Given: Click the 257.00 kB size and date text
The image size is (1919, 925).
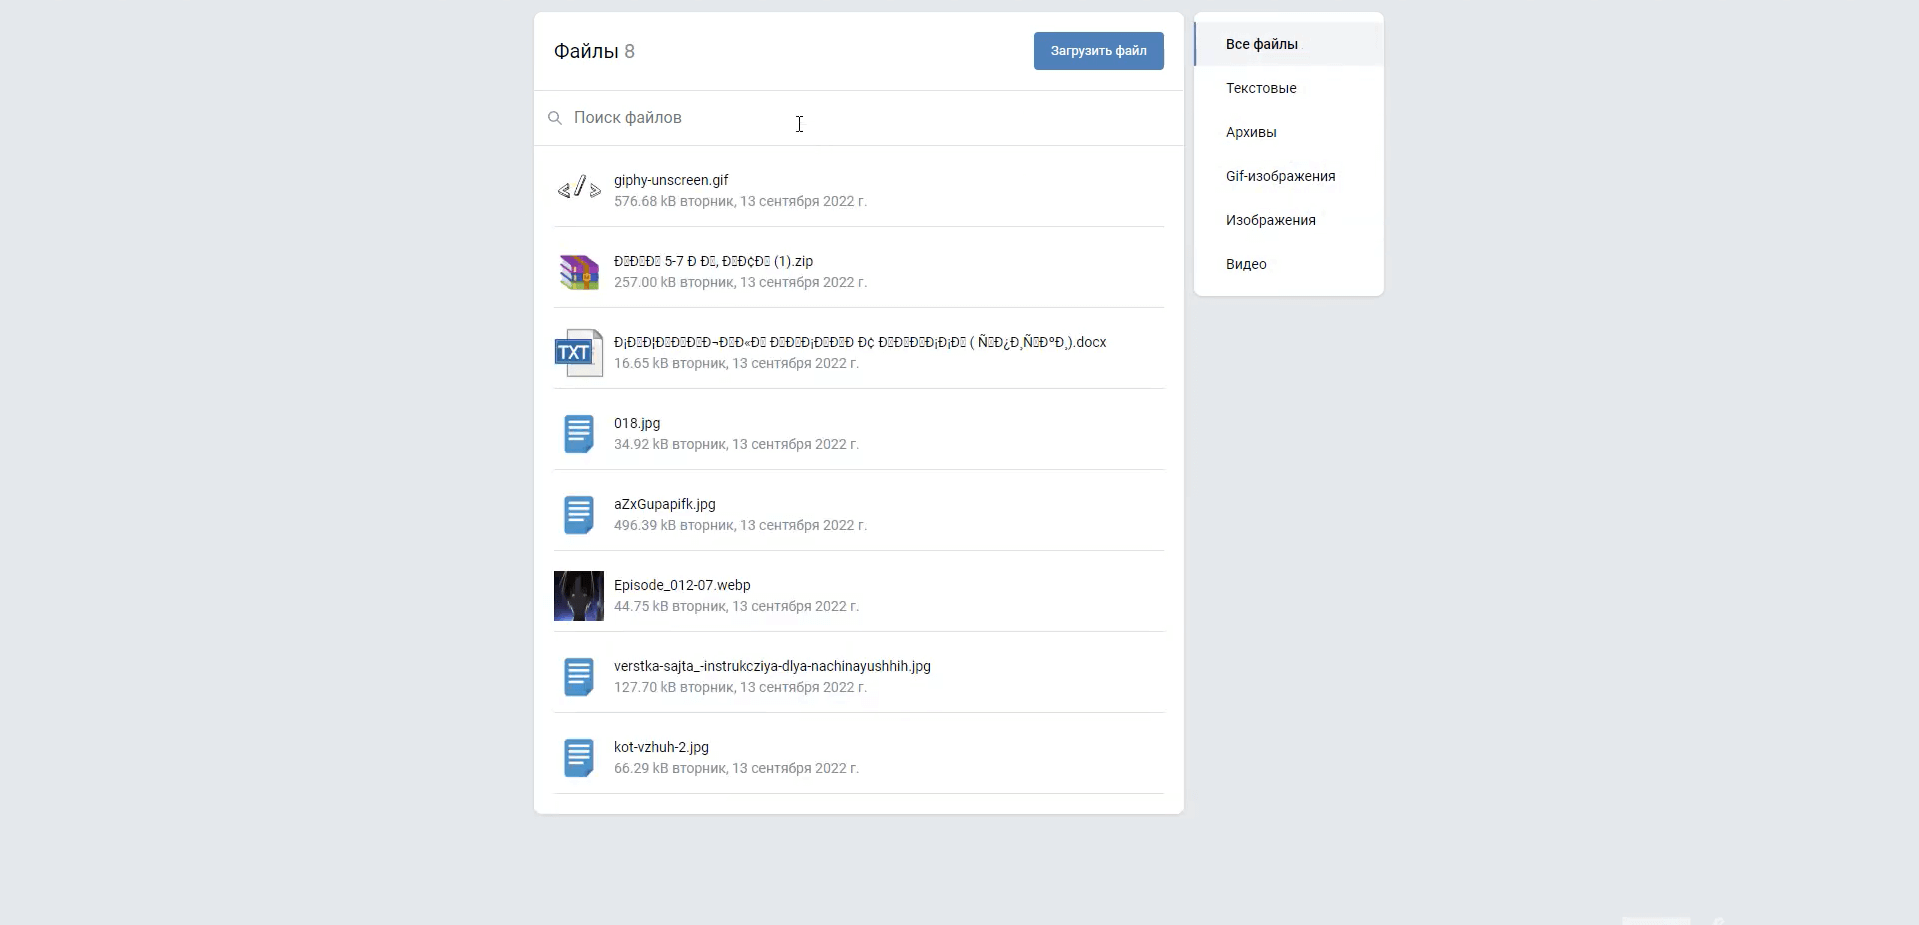Looking at the screenshot, I should point(740,282).
